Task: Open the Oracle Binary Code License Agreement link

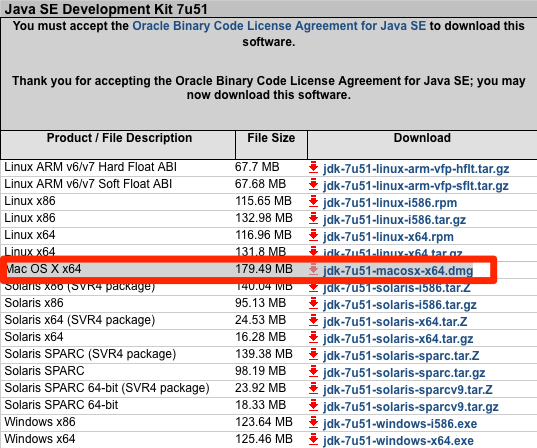Action: (279, 26)
